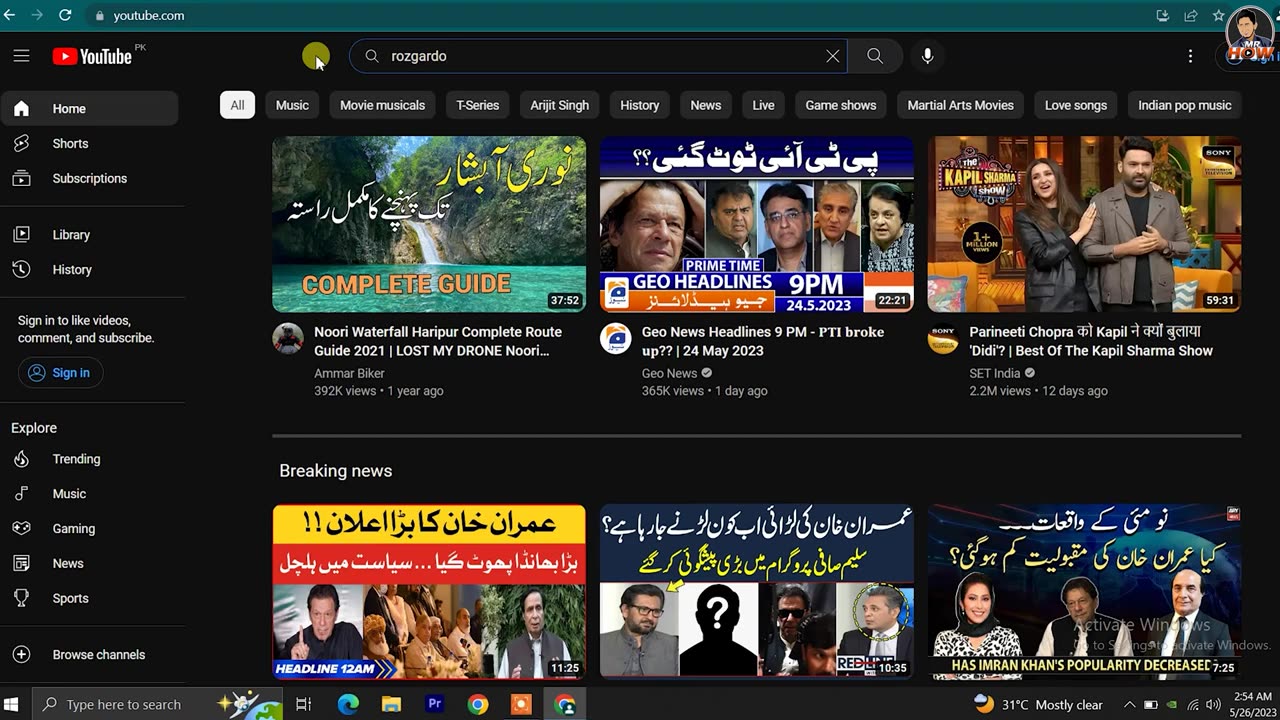Open Noori Waterfall video thumbnail
Viewport: 1280px width, 720px height.
(x=429, y=224)
